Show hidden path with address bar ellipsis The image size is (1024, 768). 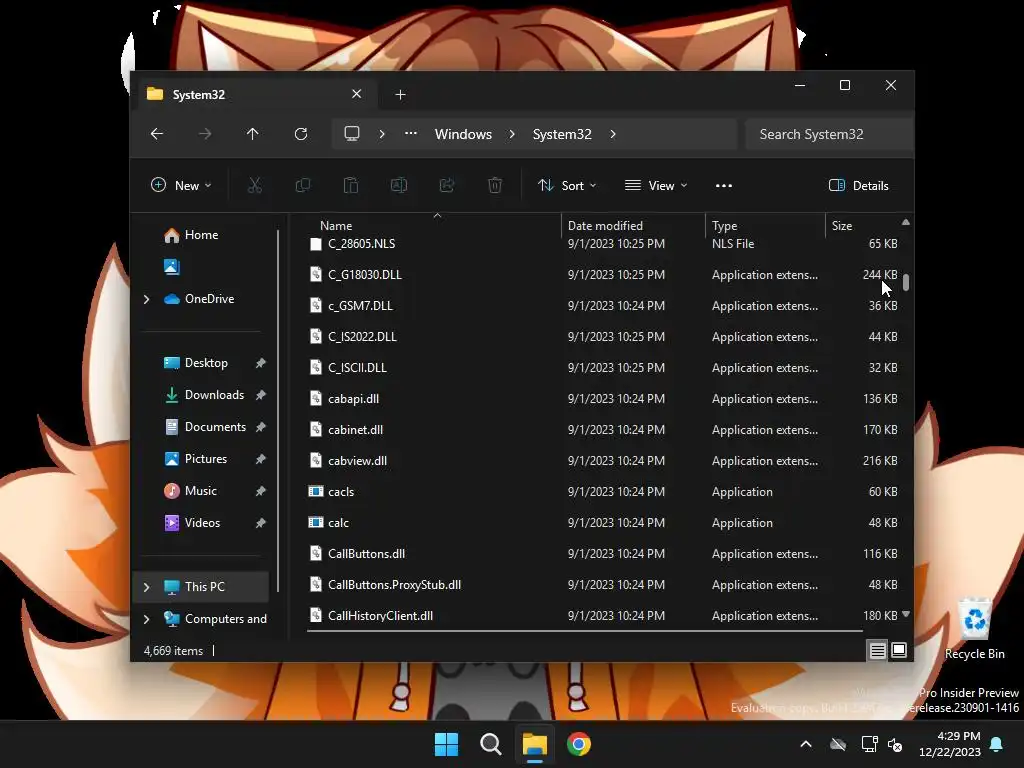411,133
